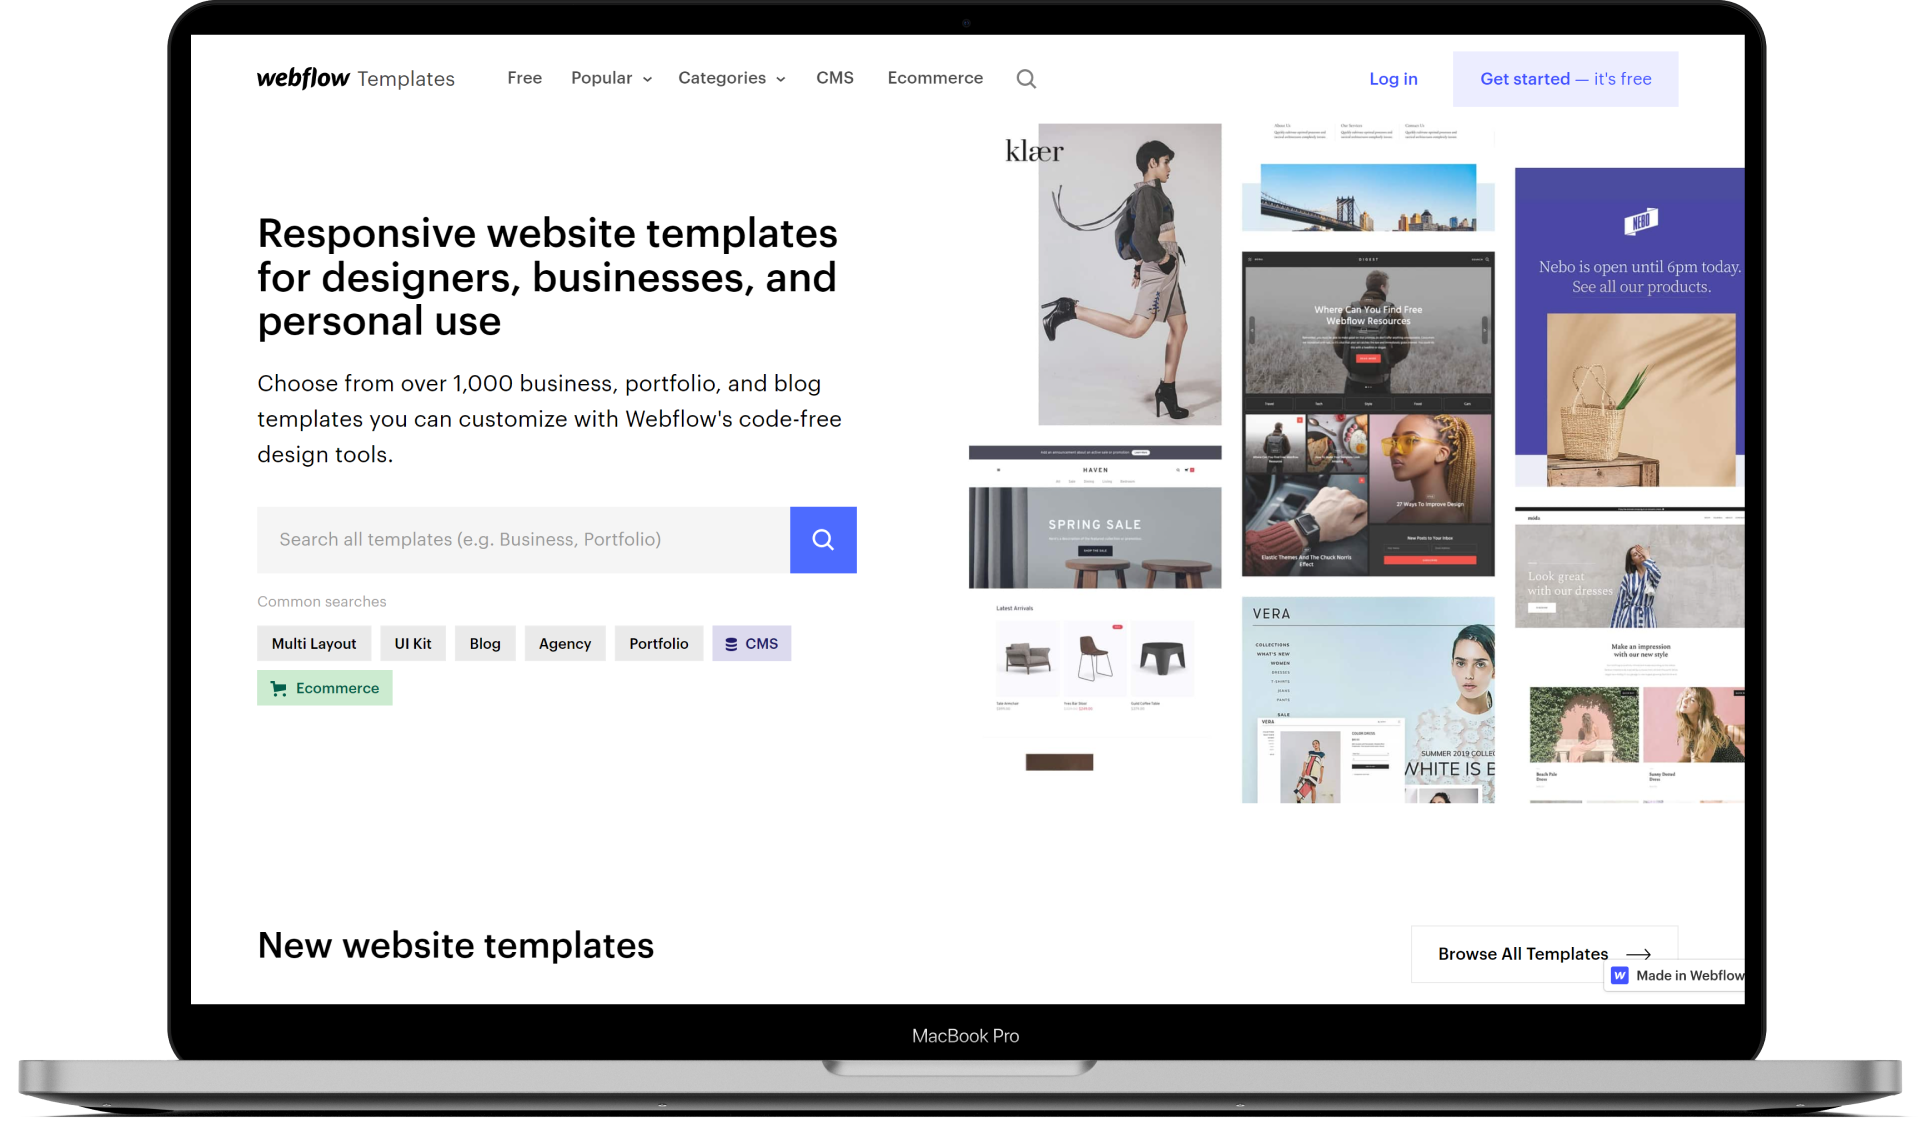Viewport: 1920px width, 1122px height.
Task: Select the Portfolio filter tag
Action: [x=658, y=642]
